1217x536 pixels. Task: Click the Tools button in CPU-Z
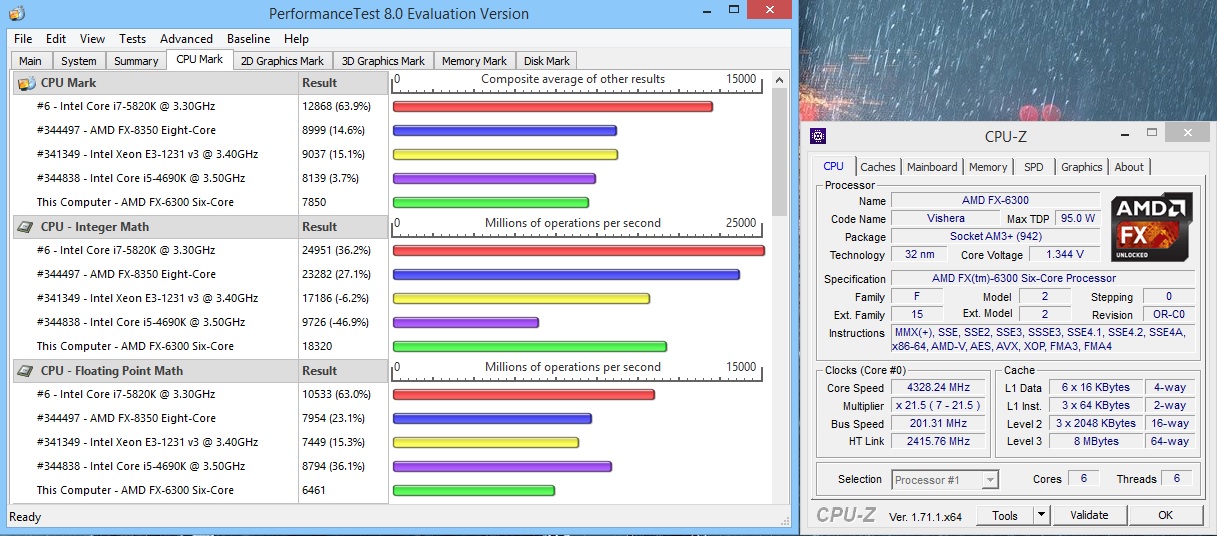(x=1005, y=515)
